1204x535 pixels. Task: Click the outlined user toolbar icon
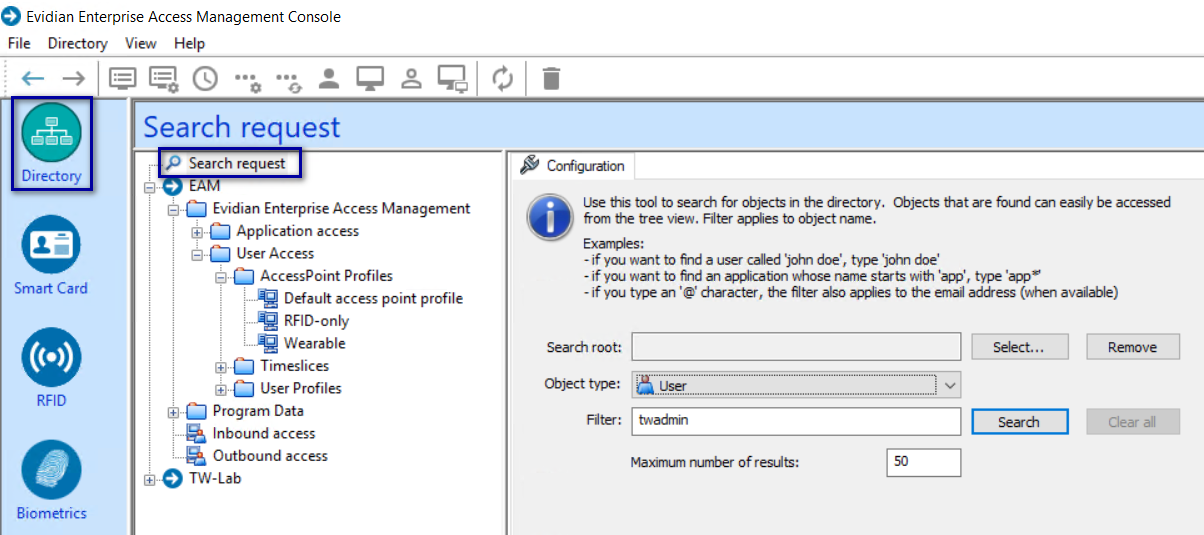coord(410,78)
